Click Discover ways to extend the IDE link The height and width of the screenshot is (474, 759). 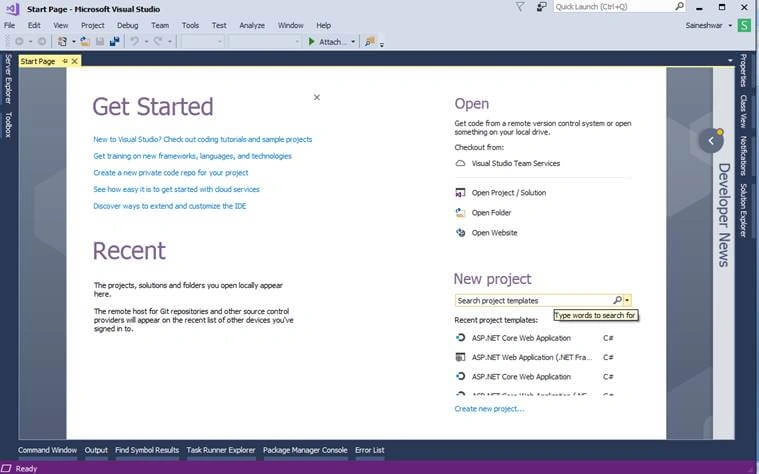coord(169,206)
